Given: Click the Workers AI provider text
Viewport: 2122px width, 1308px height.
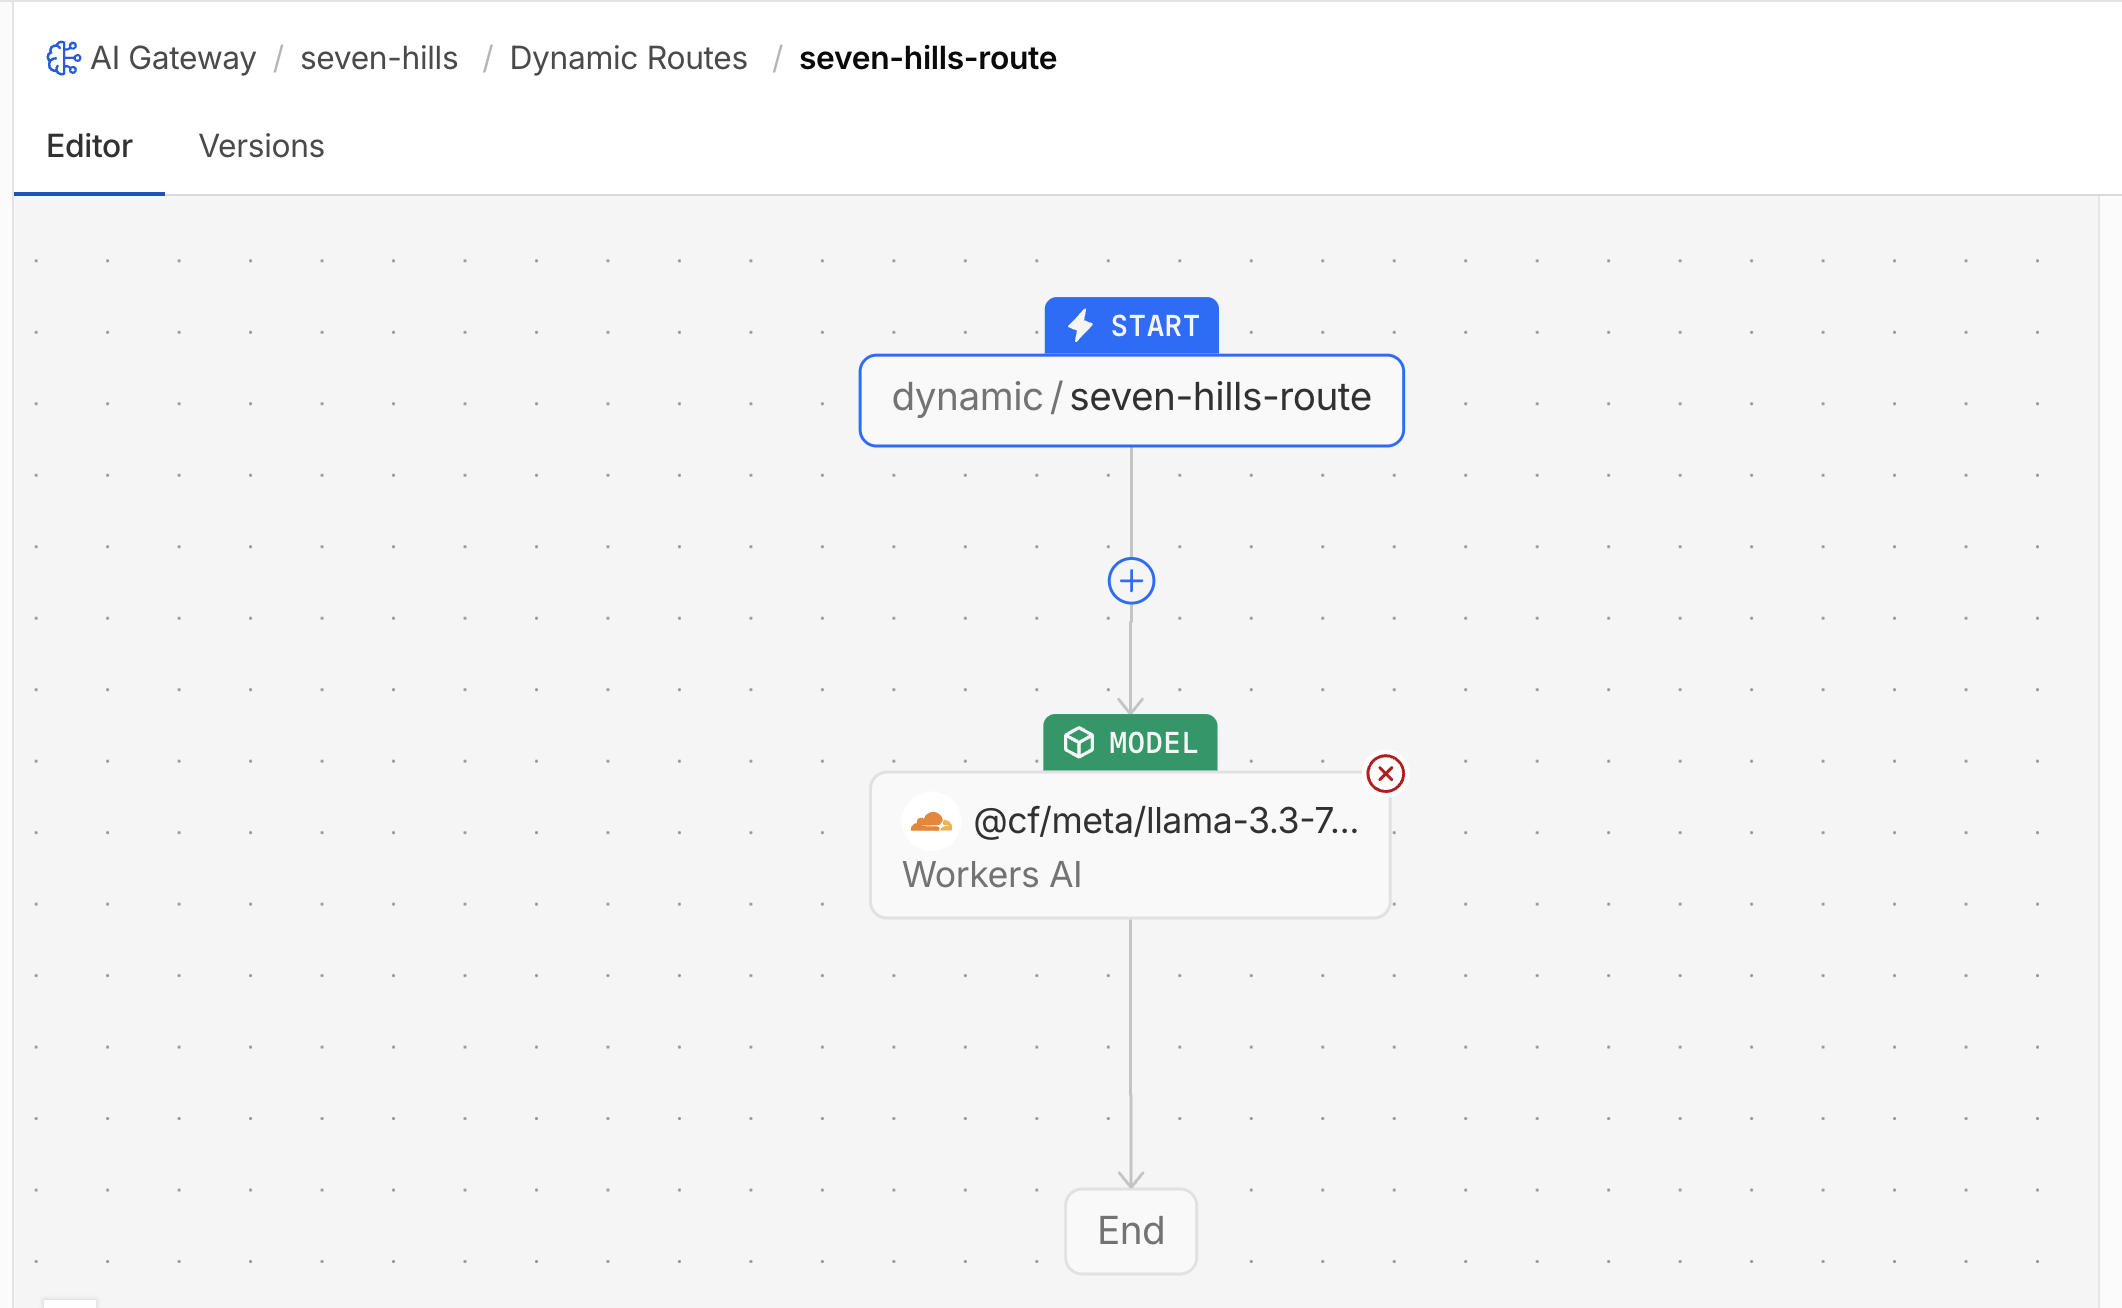Looking at the screenshot, I should 992,875.
